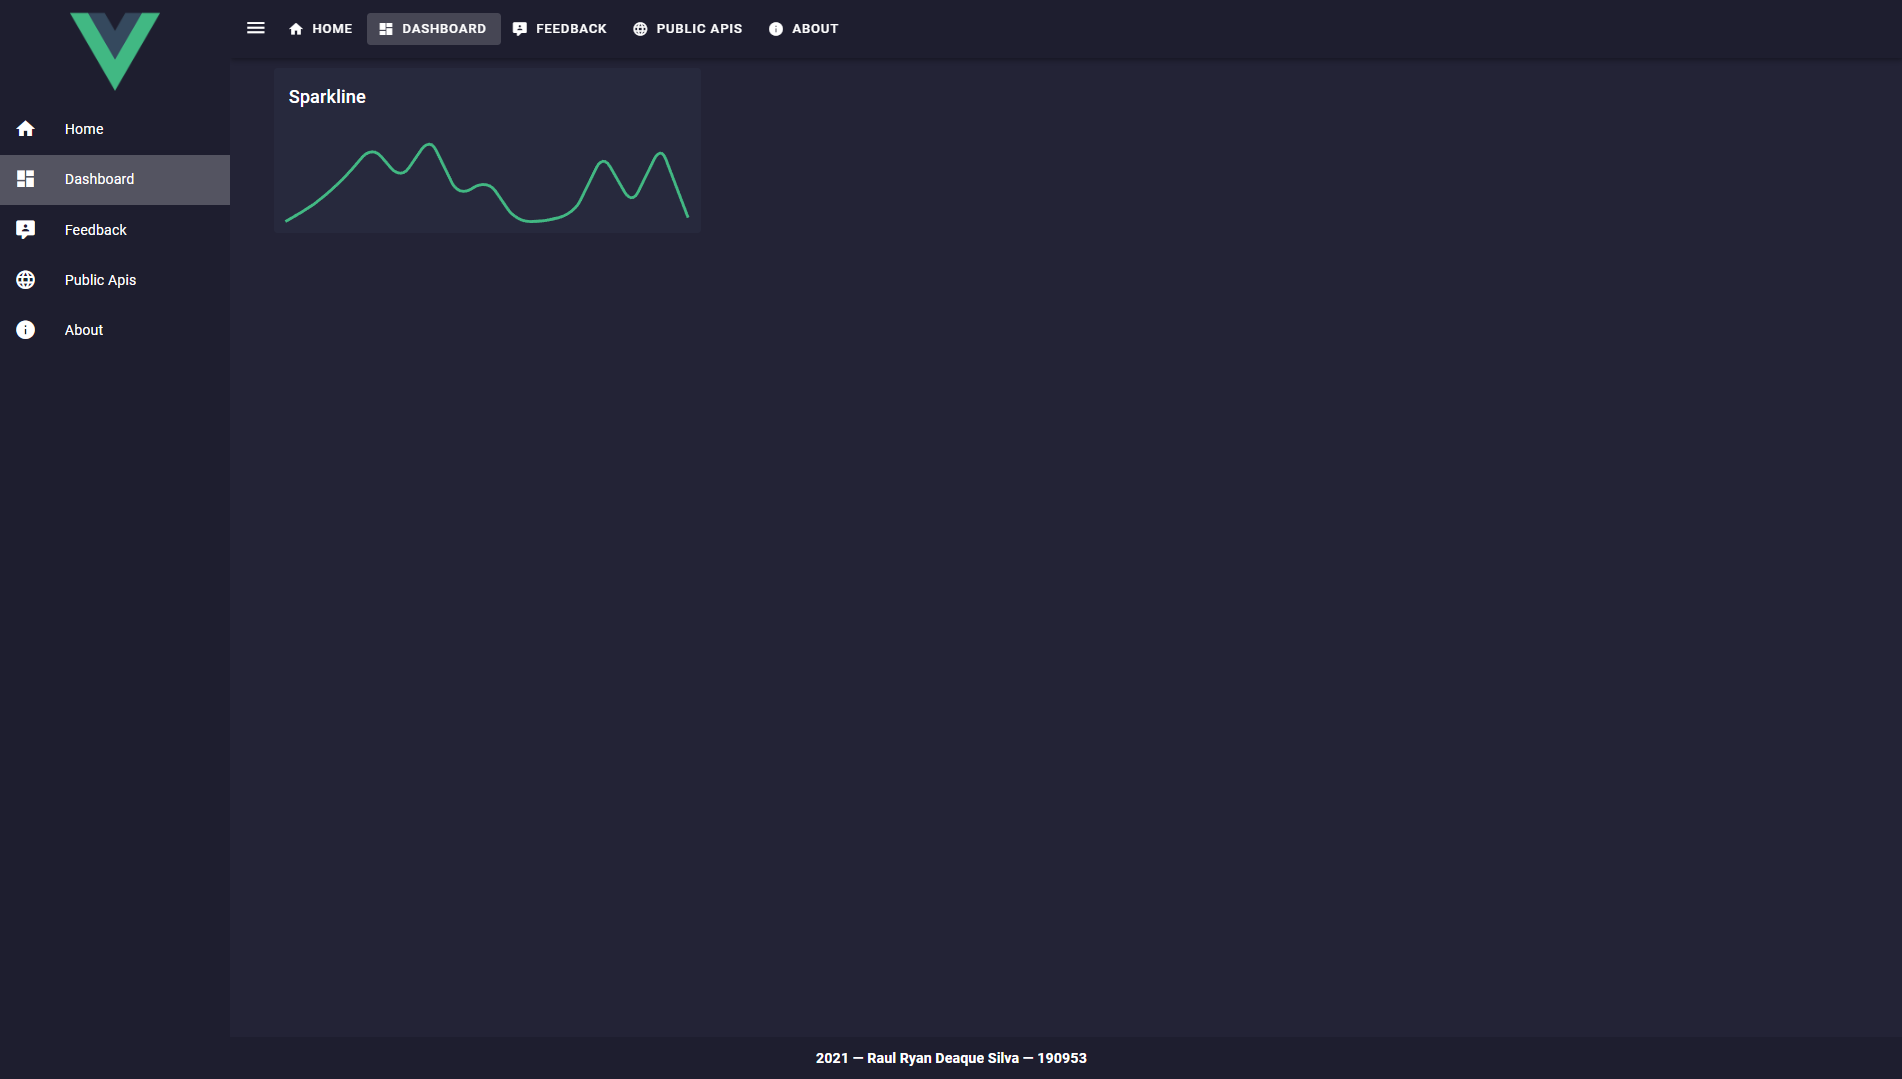
Task: Click the feedback speech-bubble icon in the sidebar
Action: point(26,230)
